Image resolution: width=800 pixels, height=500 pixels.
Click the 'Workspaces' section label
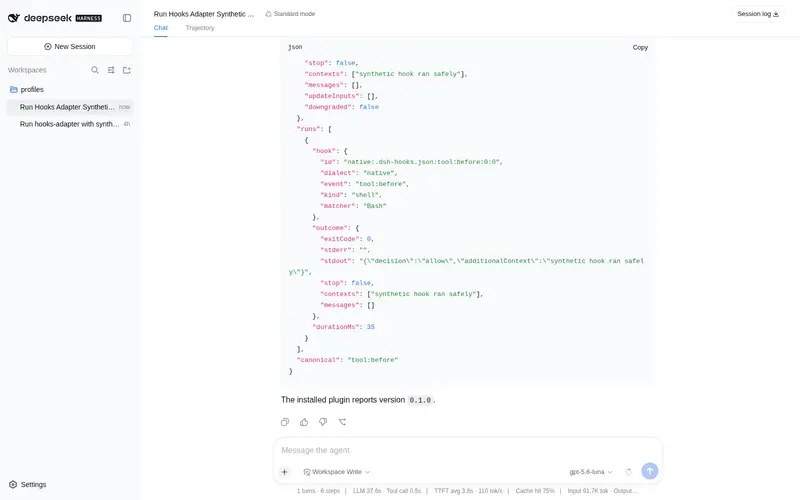(x=27, y=70)
